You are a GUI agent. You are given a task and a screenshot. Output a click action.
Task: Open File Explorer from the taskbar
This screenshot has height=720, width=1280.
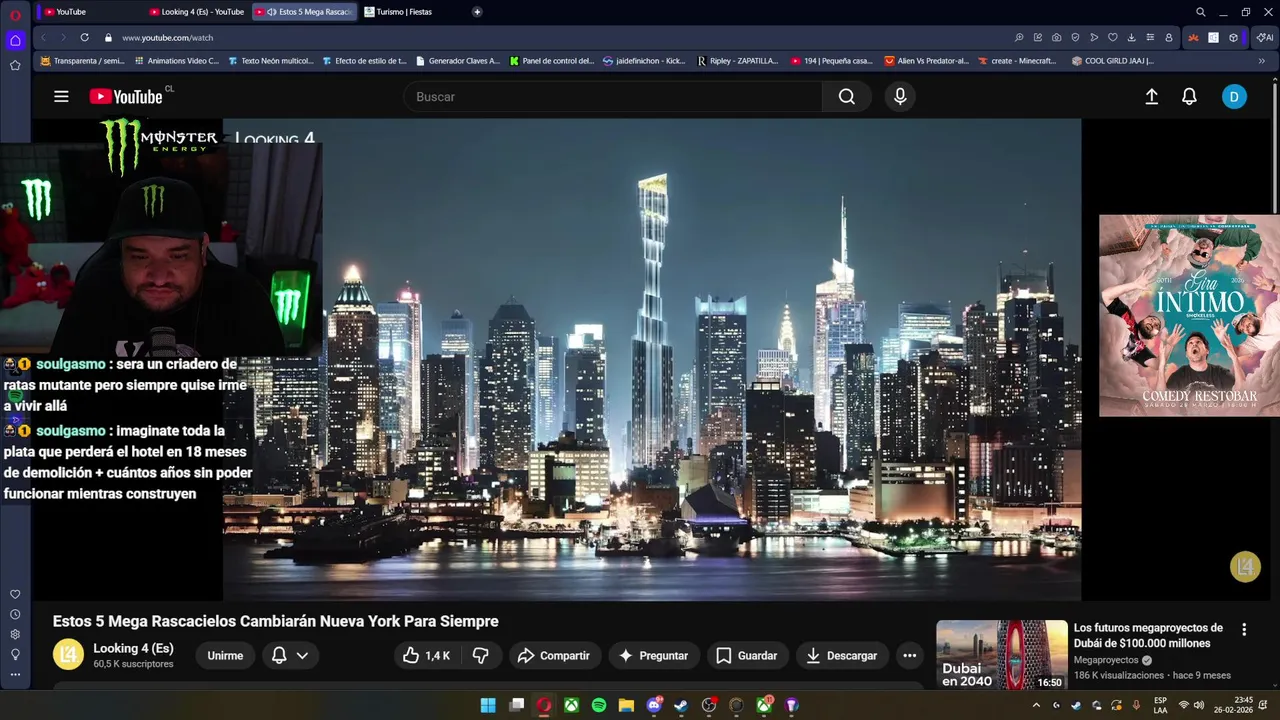pyautogui.click(x=626, y=705)
